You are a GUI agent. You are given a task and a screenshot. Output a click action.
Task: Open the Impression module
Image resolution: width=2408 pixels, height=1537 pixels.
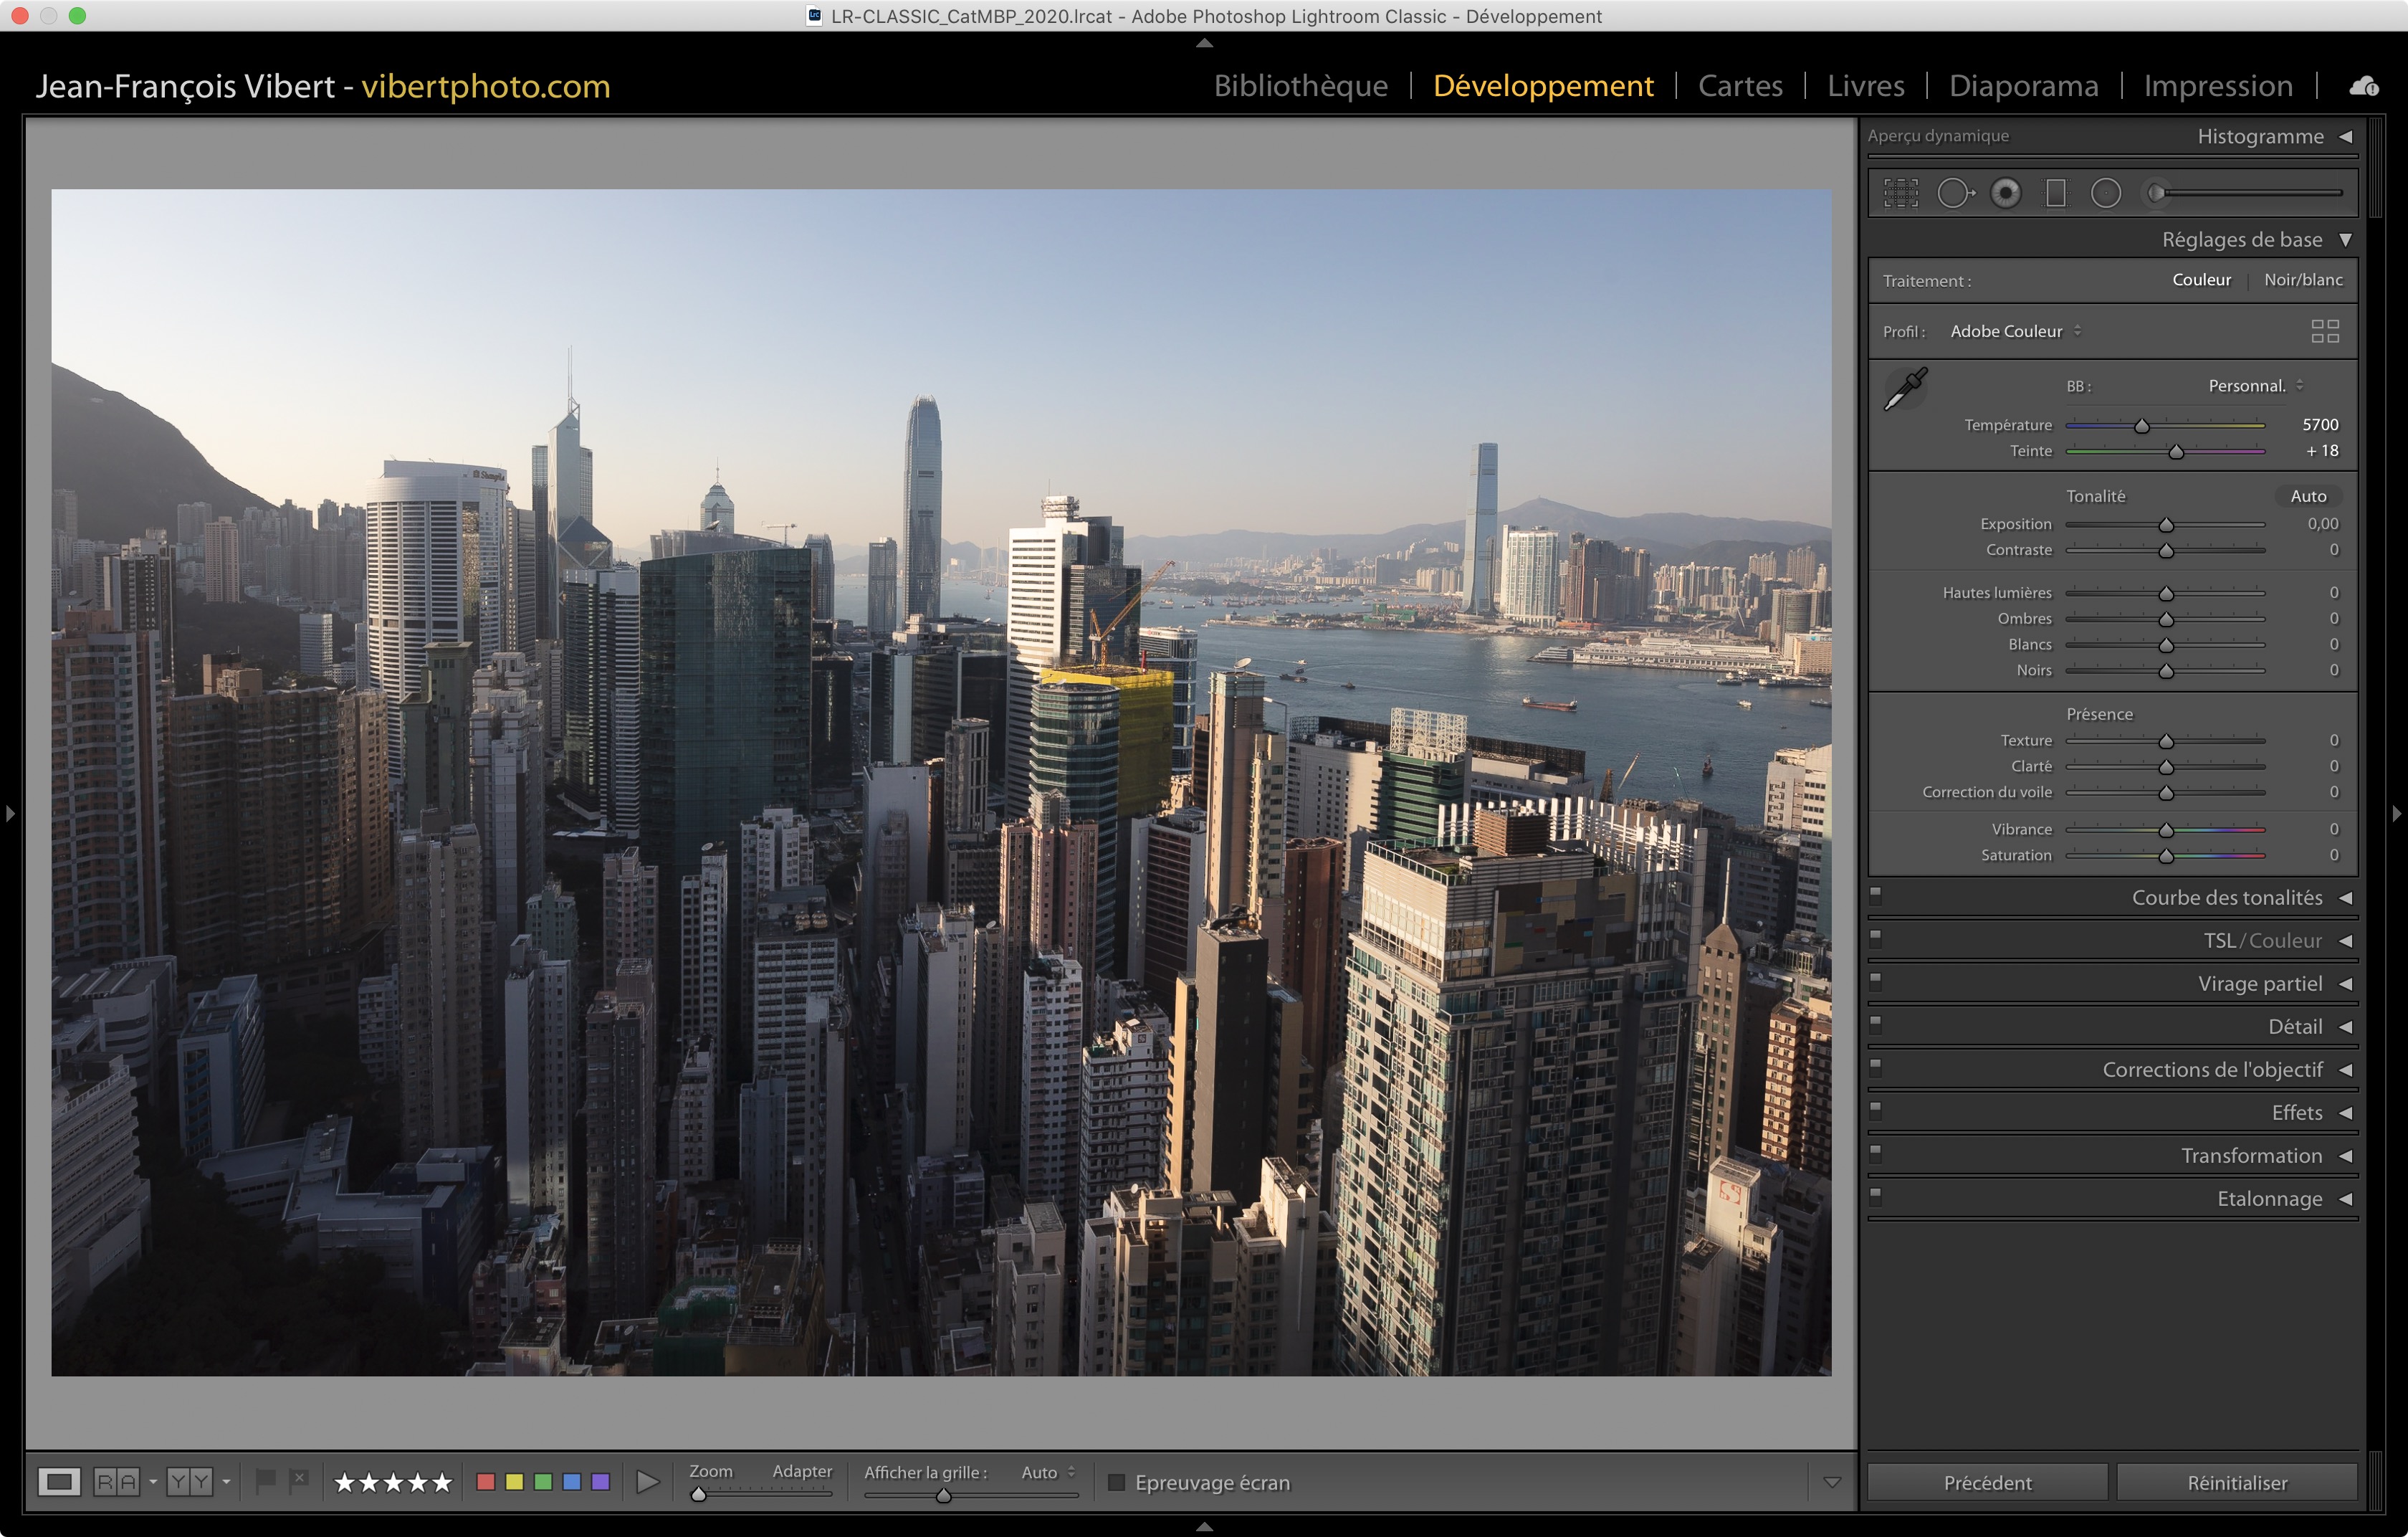click(x=2217, y=86)
